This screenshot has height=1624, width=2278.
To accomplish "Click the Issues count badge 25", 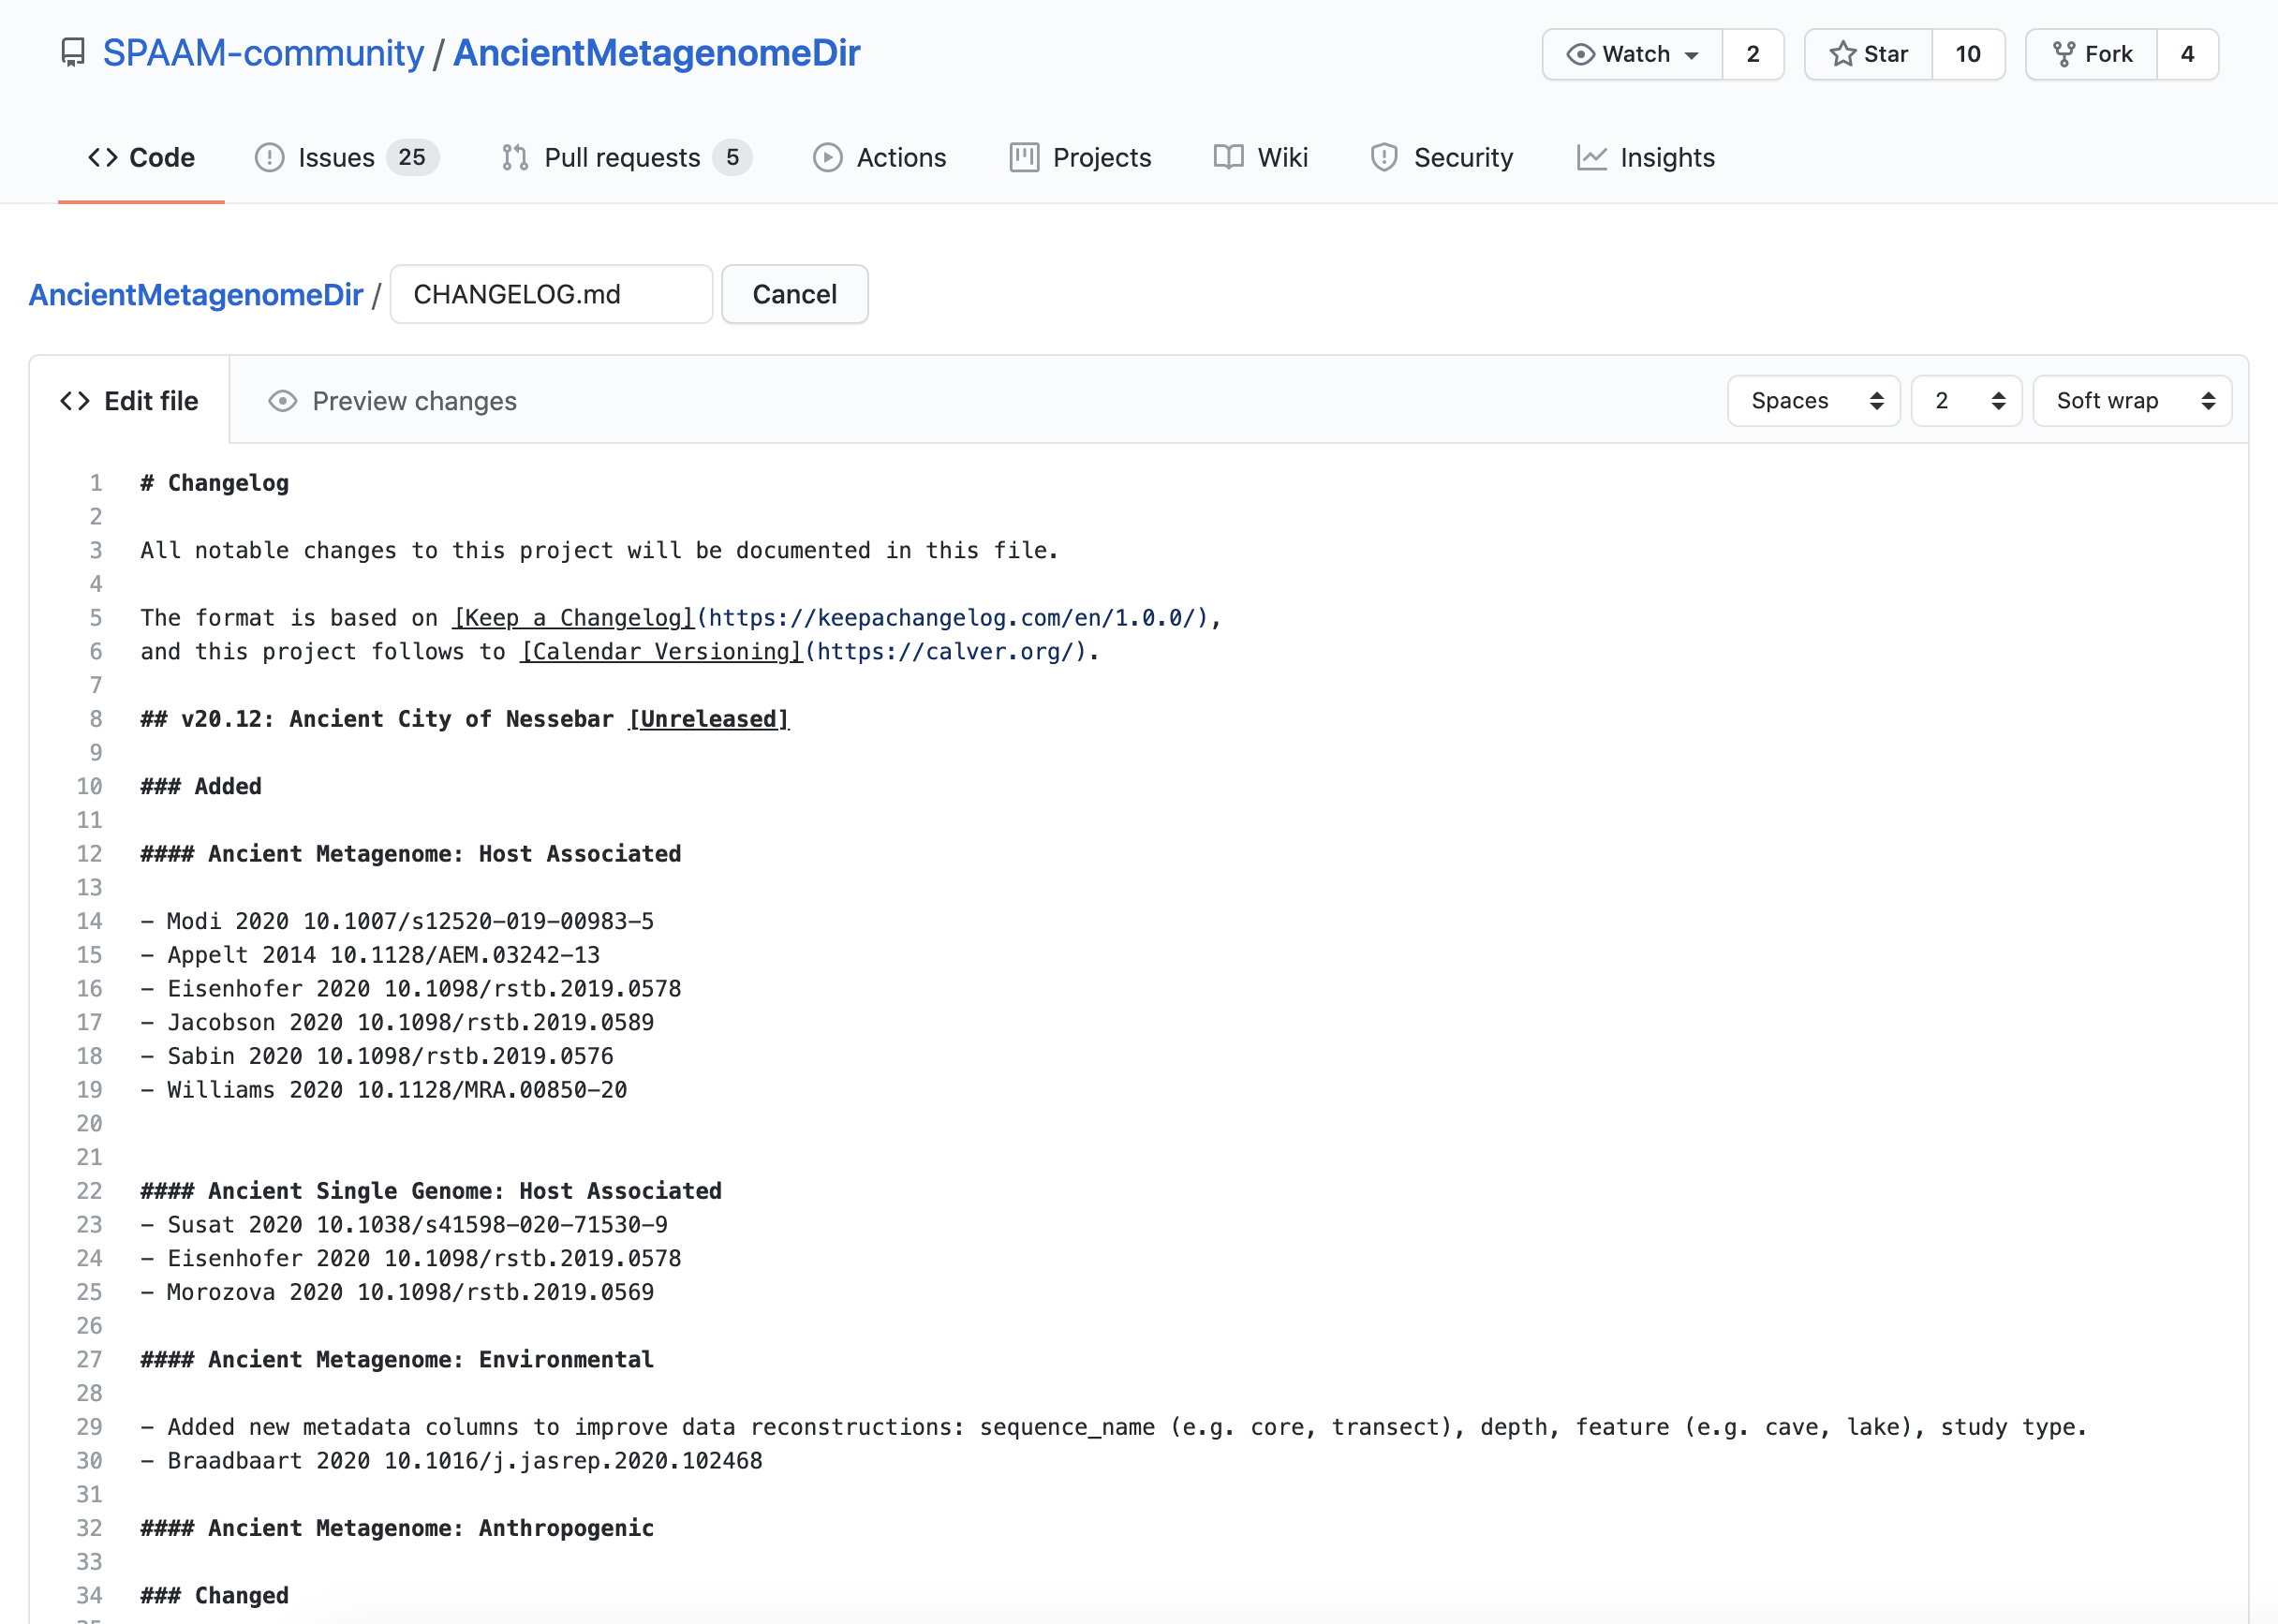I will click(412, 157).
